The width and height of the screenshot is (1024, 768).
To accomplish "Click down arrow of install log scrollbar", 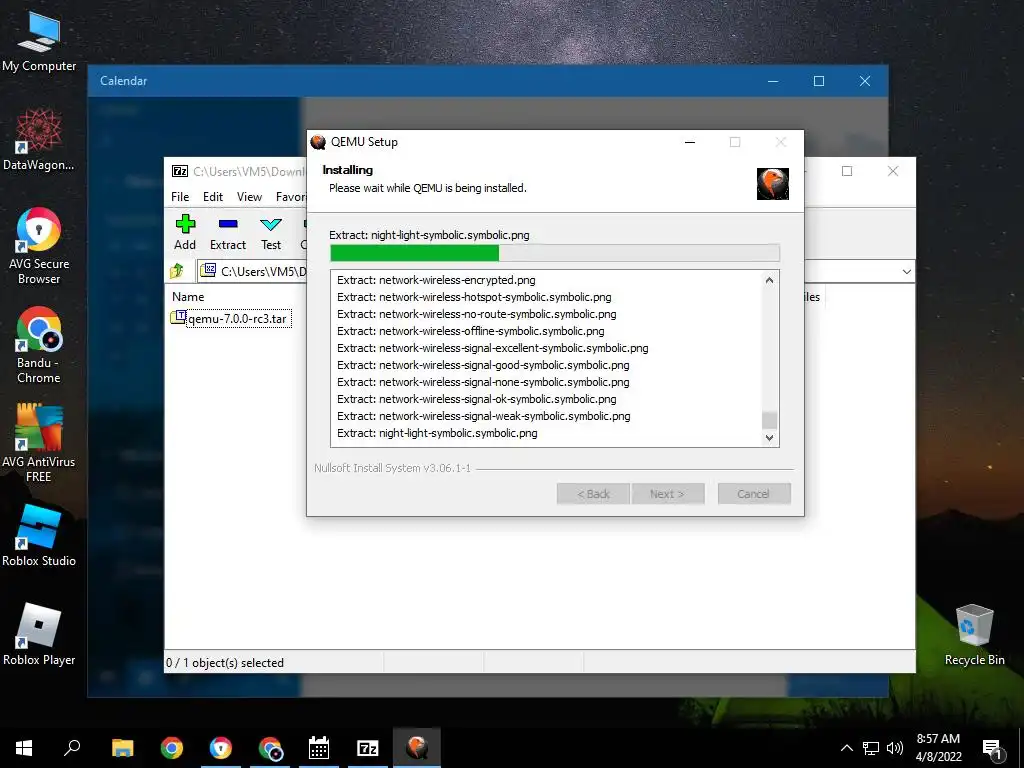I will [x=769, y=438].
